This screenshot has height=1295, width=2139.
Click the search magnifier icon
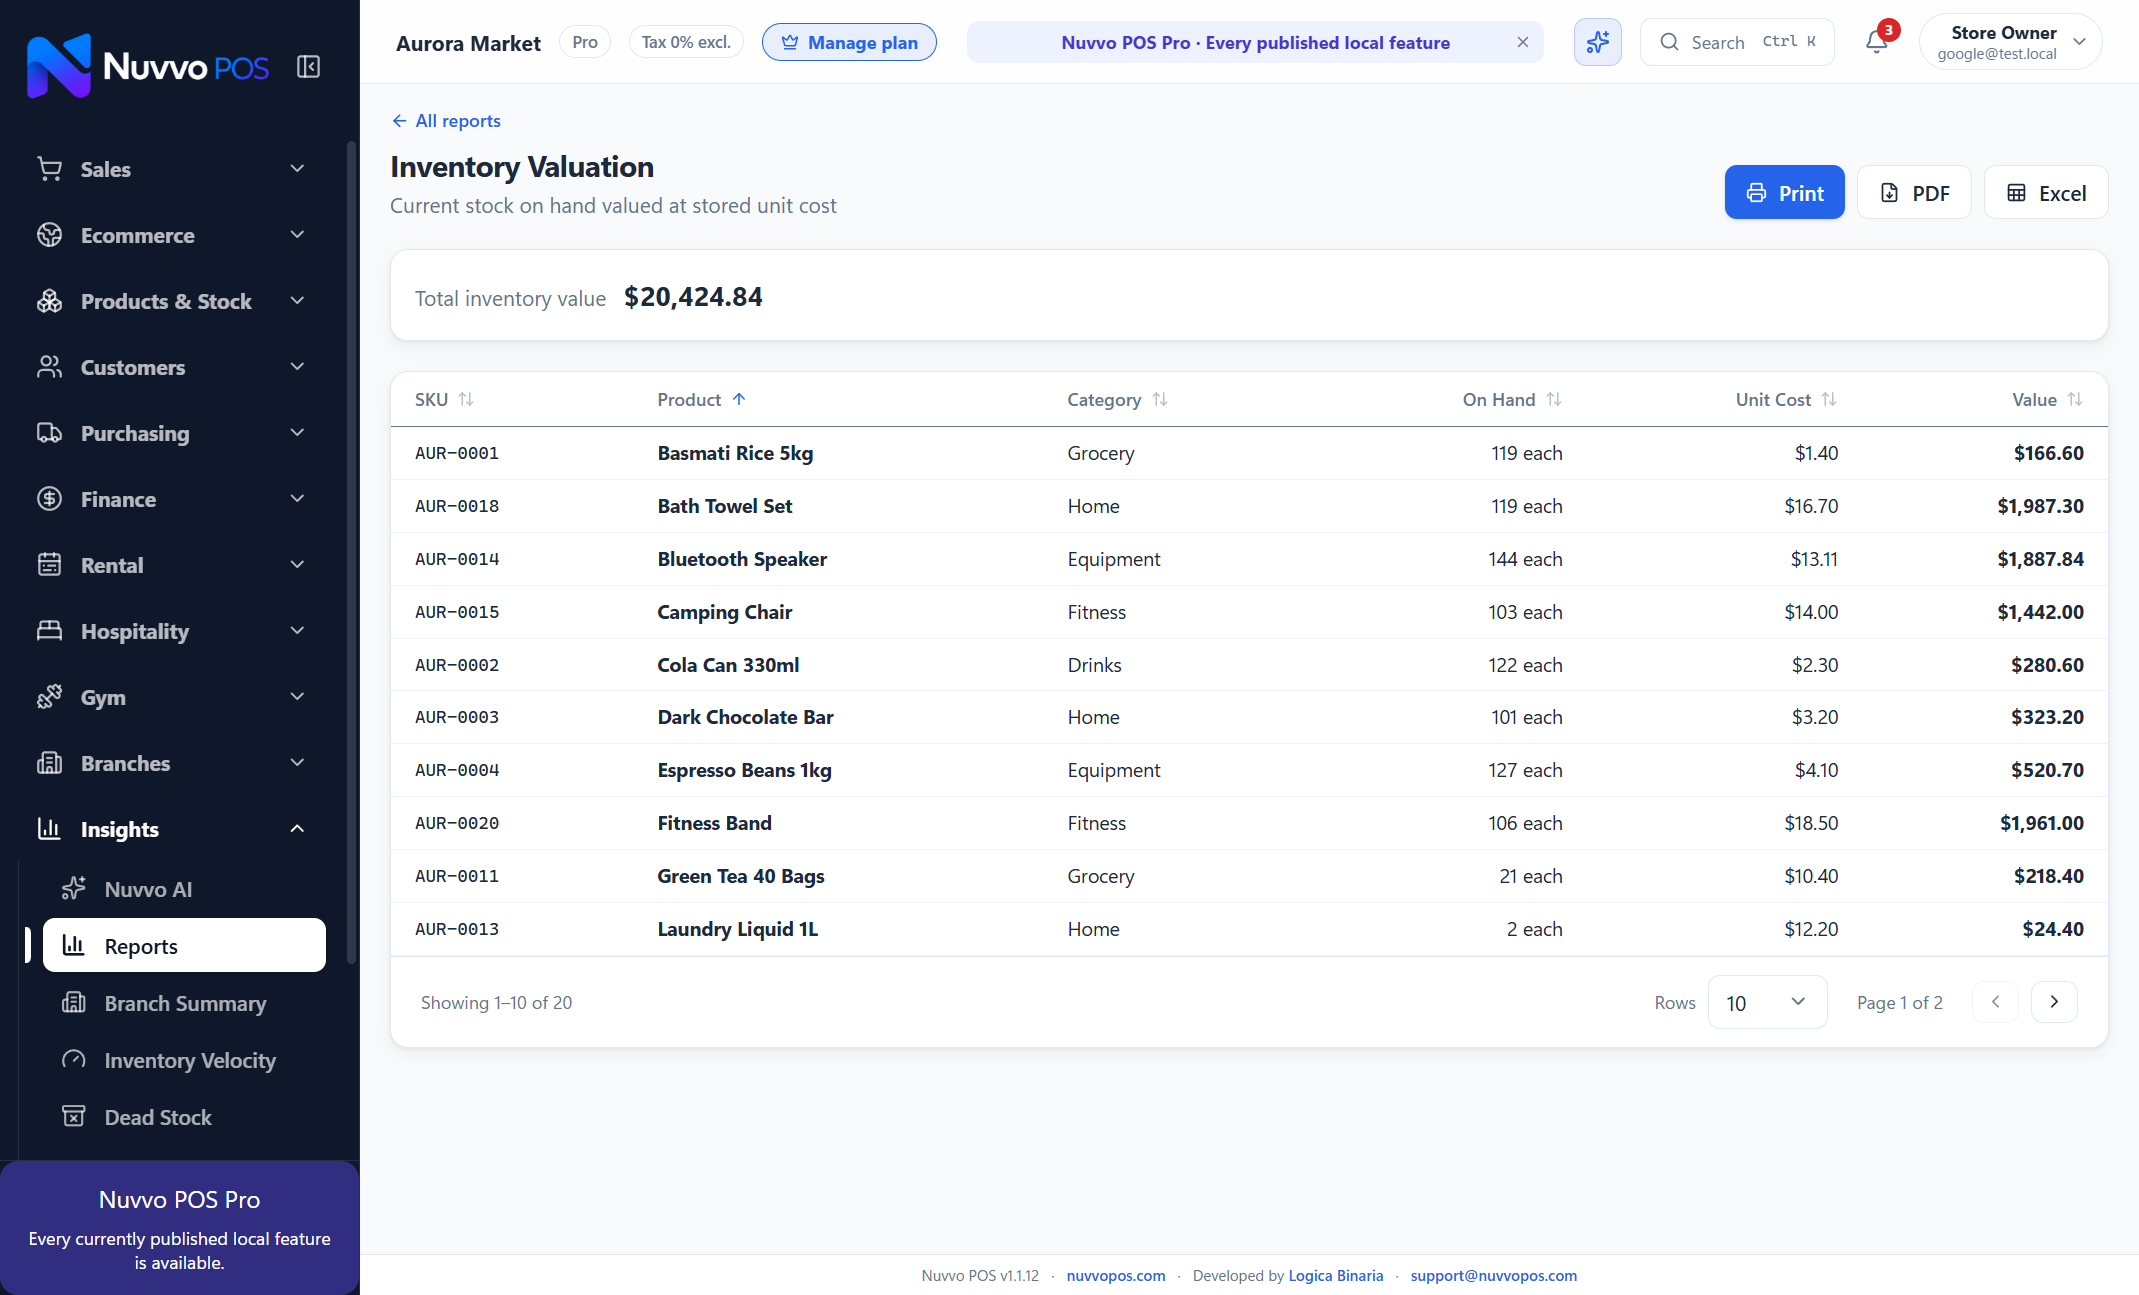point(1669,42)
